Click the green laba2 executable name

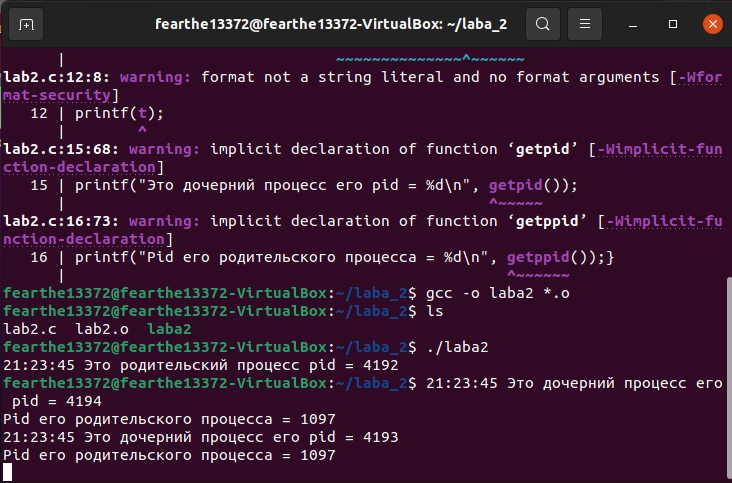click(x=169, y=329)
